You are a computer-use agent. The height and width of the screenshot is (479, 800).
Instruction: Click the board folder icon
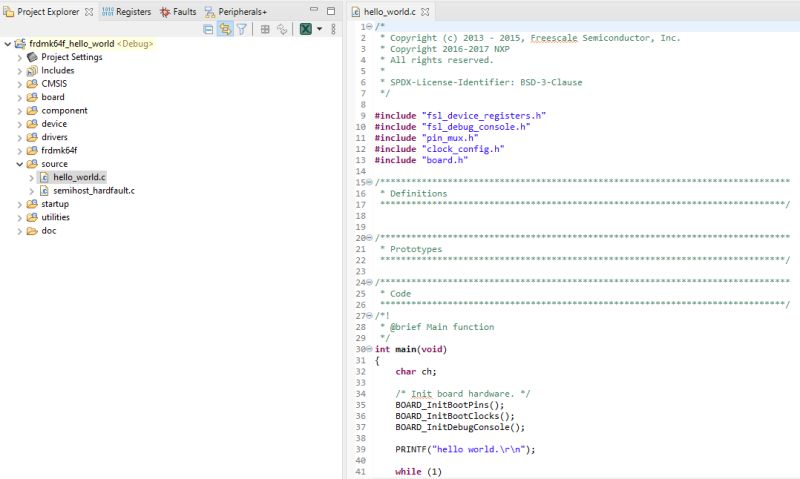(32, 97)
